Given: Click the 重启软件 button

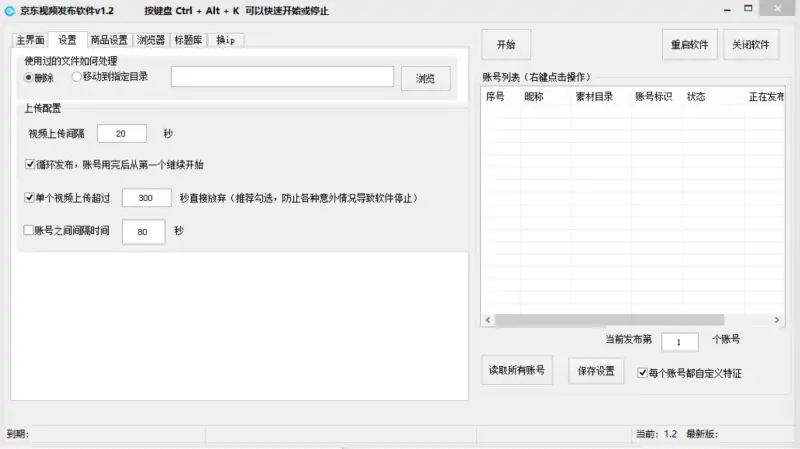Looking at the screenshot, I should pos(690,45).
